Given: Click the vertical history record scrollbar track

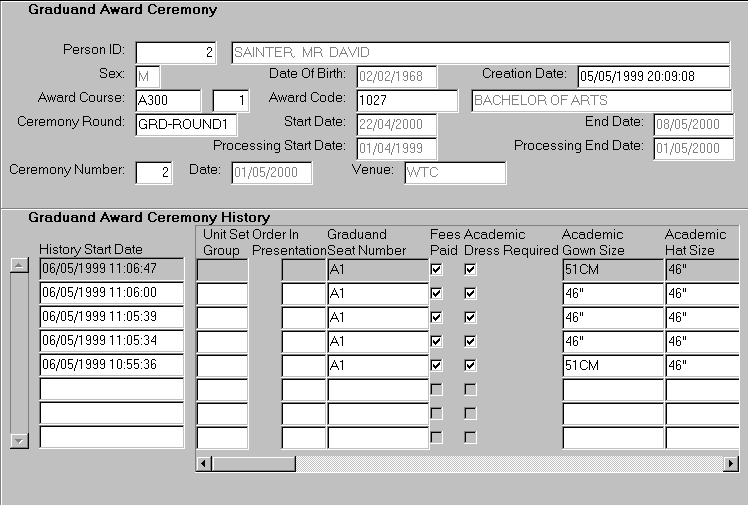Looking at the screenshot, I should point(17,352).
